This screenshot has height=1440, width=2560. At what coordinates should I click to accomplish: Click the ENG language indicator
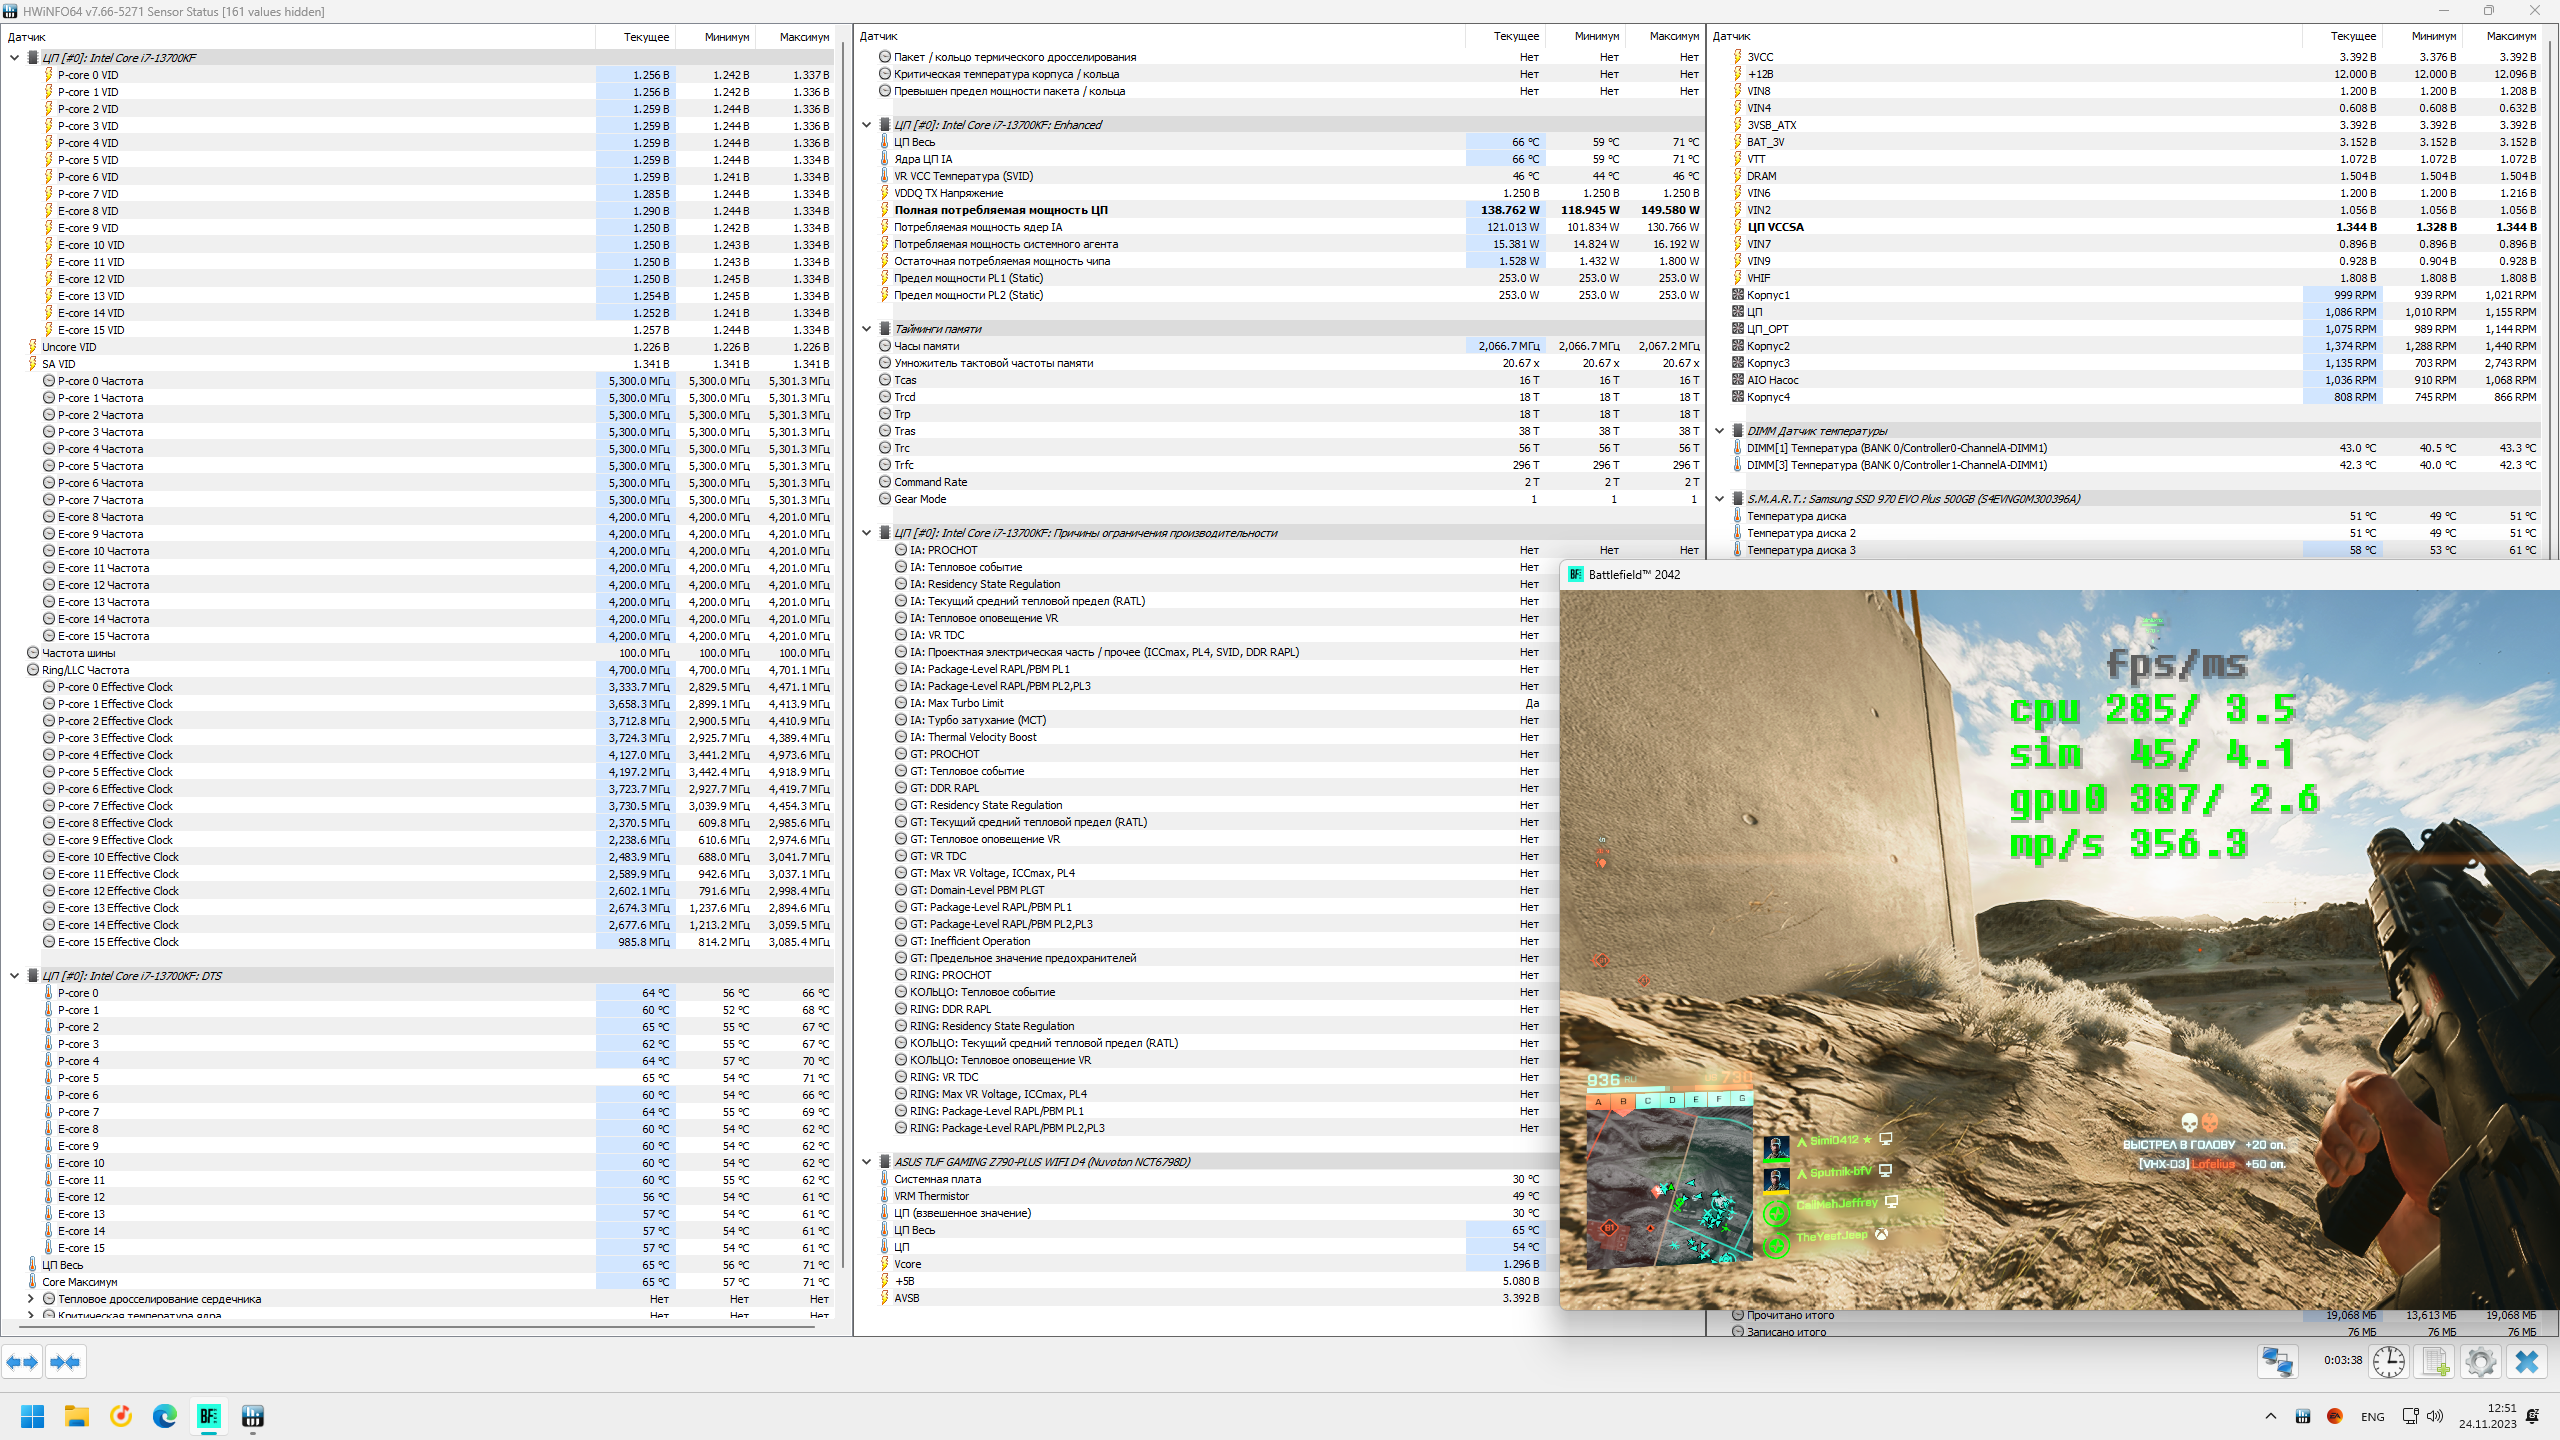click(2372, 1416)
